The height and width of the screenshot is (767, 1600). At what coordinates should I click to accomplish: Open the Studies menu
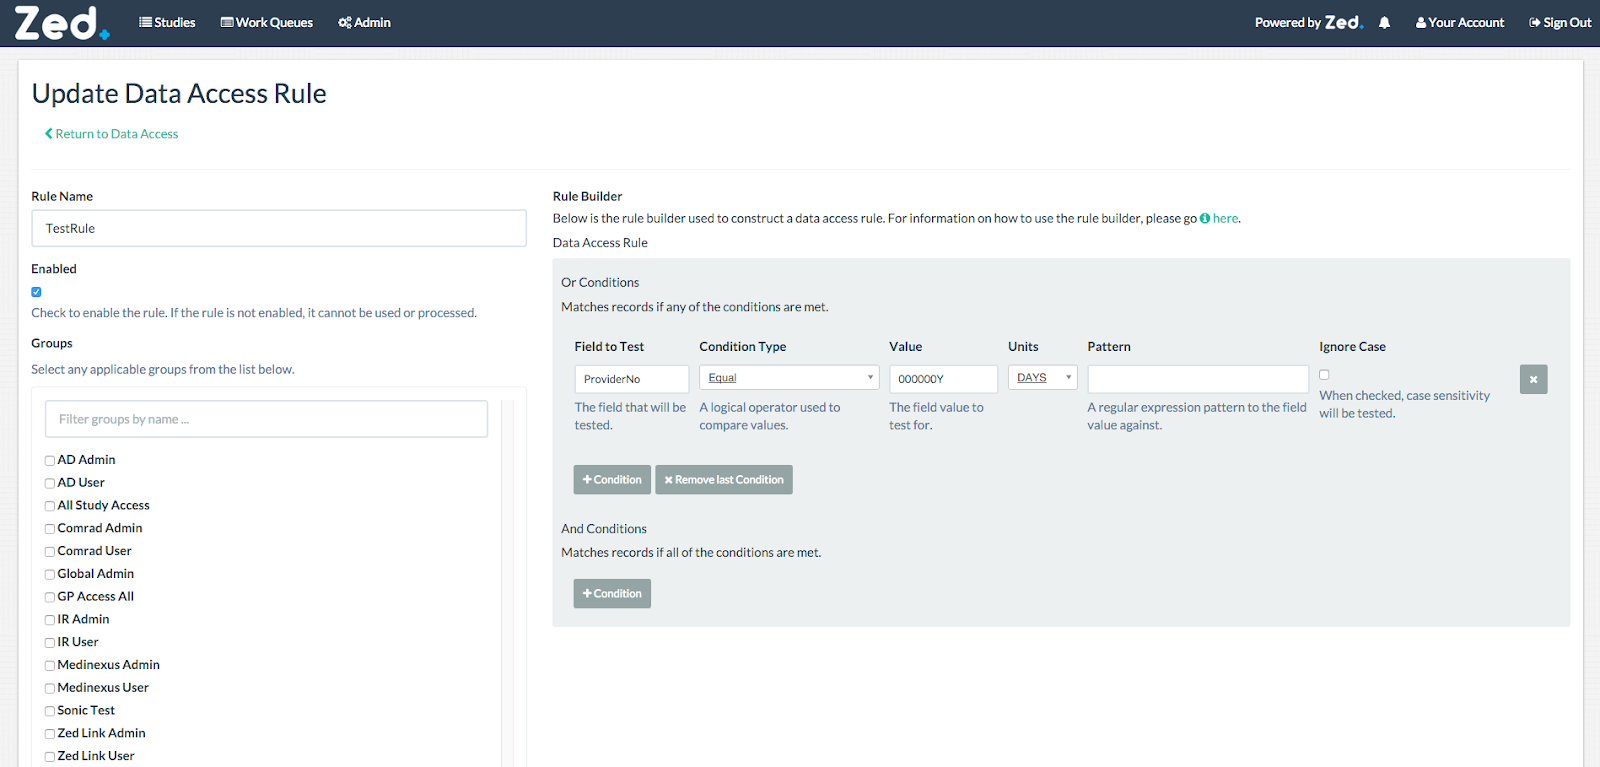pos(167,22)
